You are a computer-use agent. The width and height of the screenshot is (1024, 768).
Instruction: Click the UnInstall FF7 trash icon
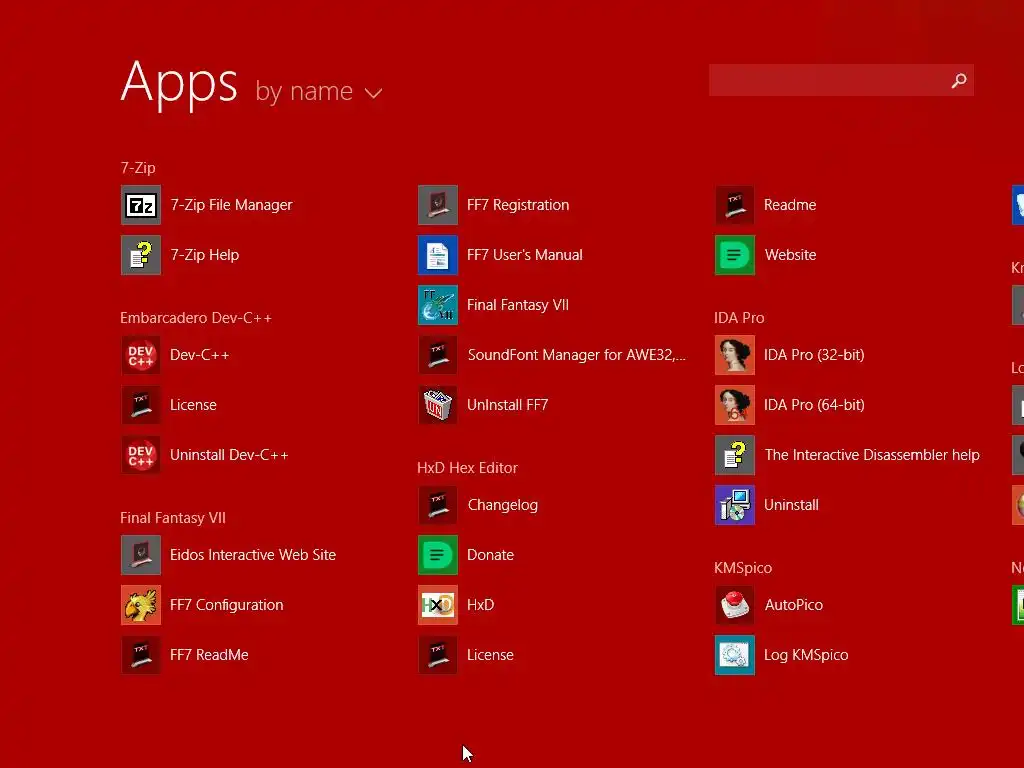coord(438,405)
